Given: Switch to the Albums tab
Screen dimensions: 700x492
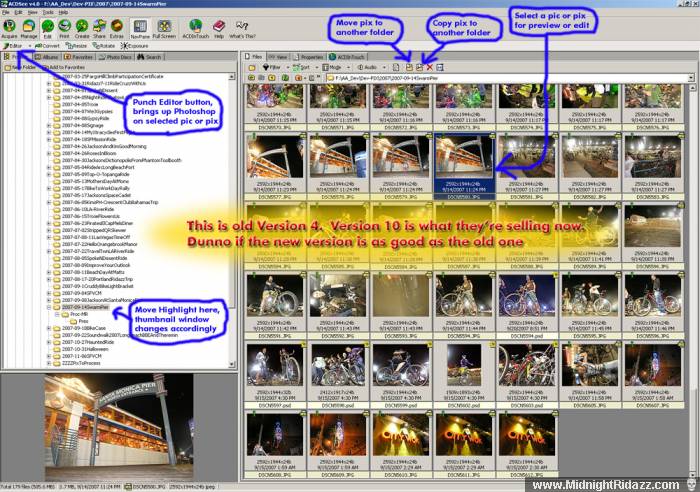Looking at the screenshot, I should tap(47, 57).
